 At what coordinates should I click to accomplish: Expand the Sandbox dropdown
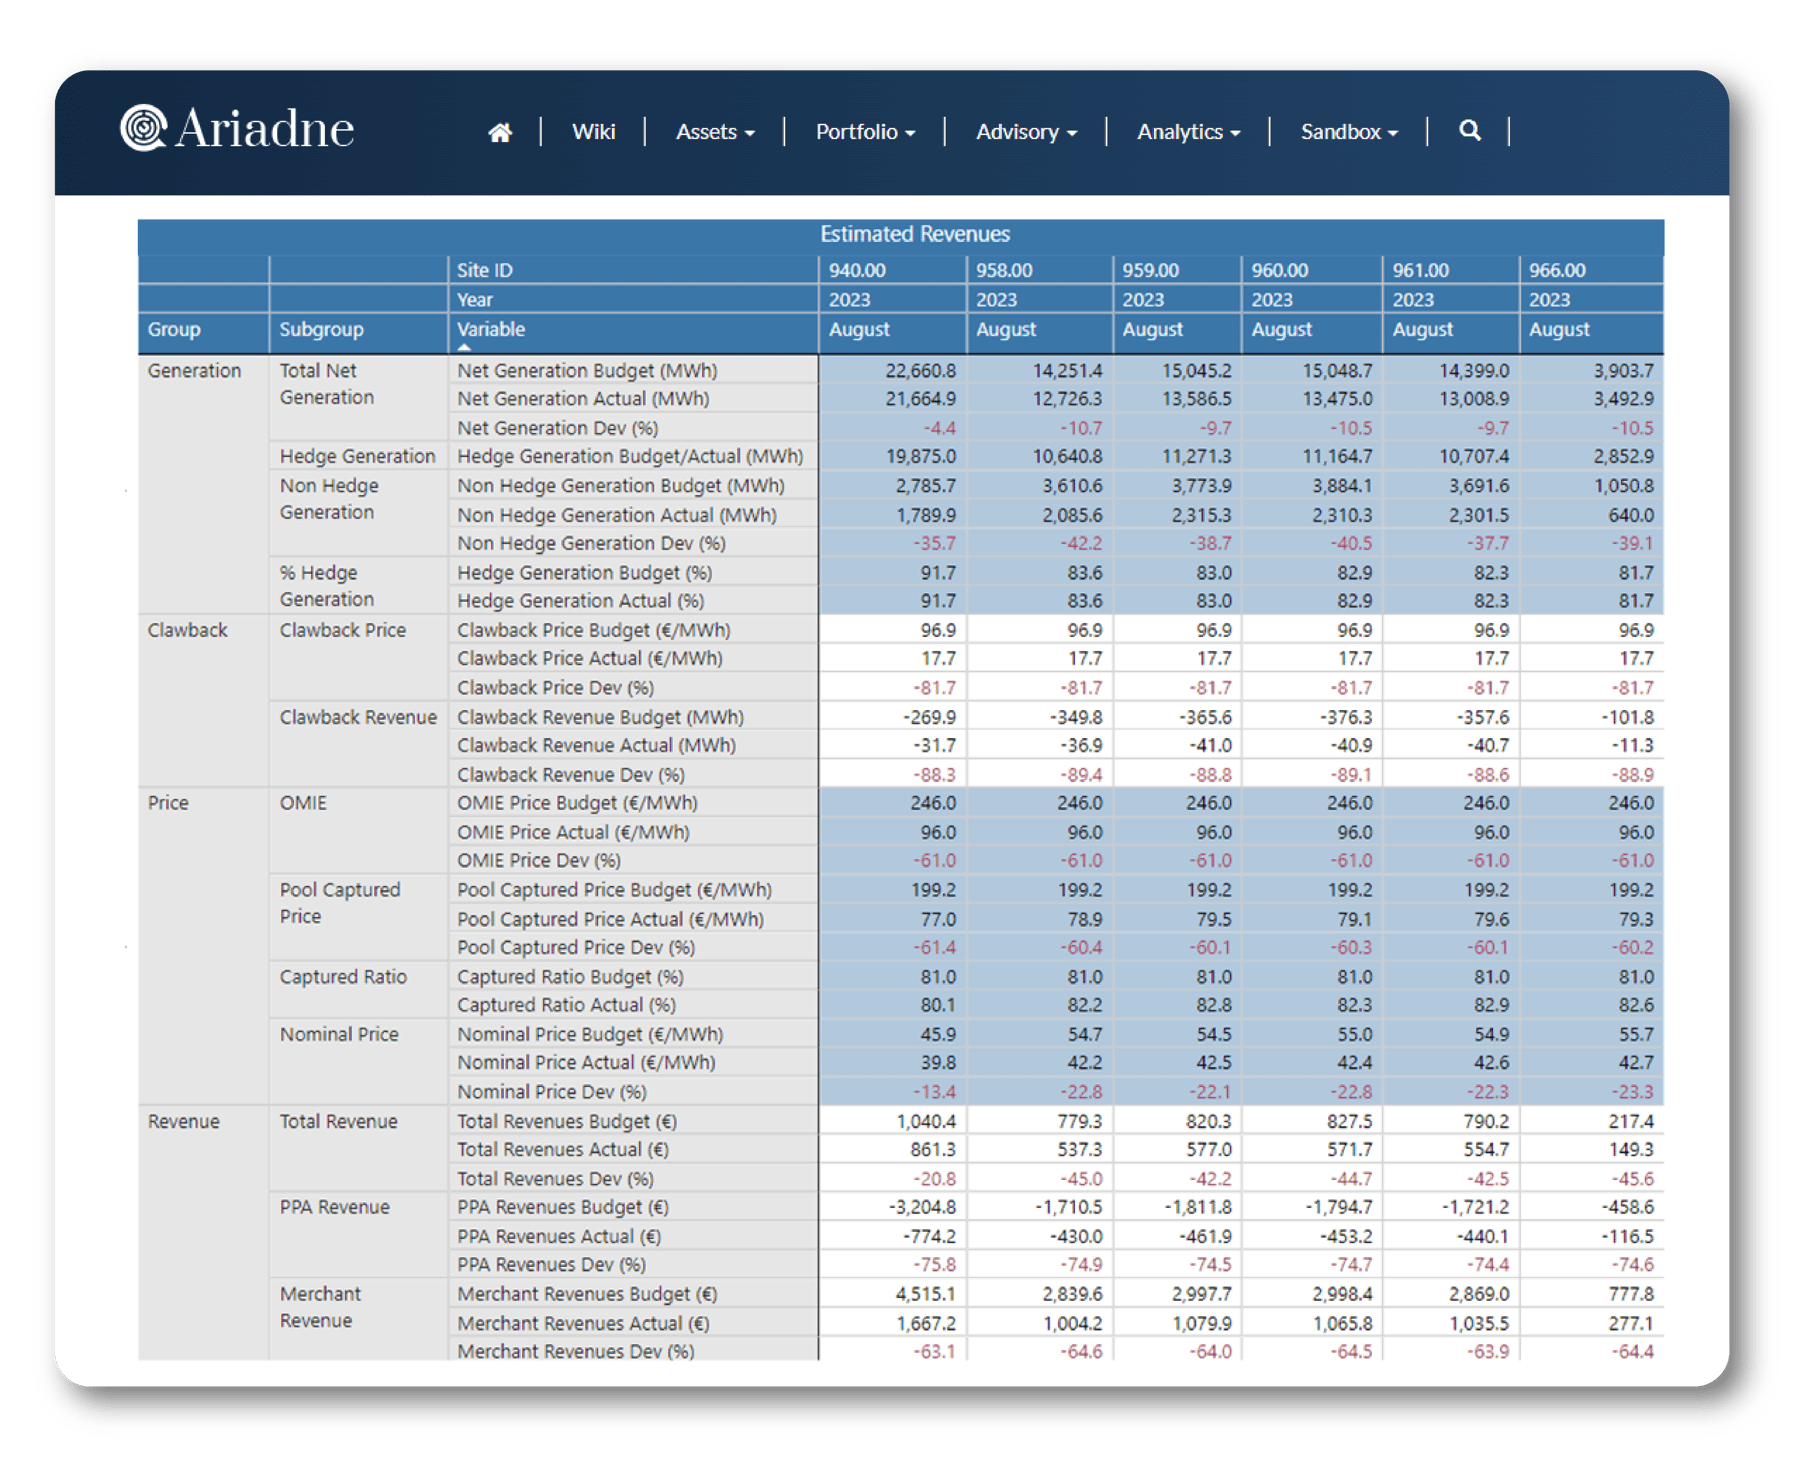(1347, 131)
